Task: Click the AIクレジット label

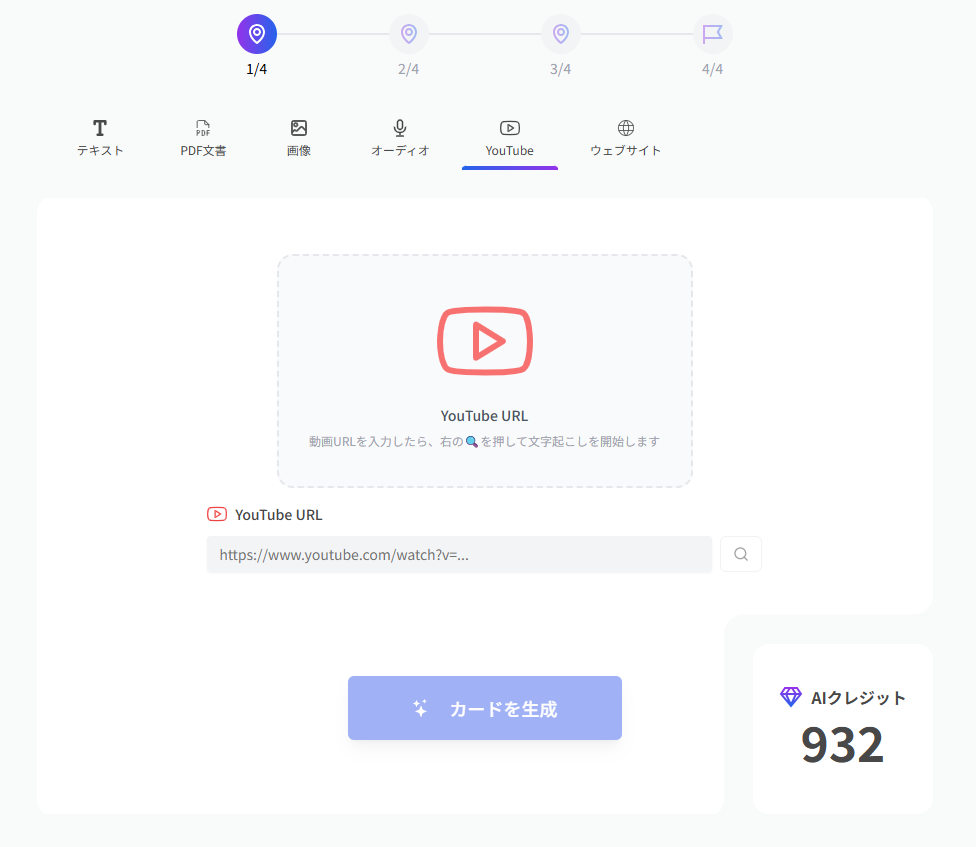Action: (x=858, y=698)
